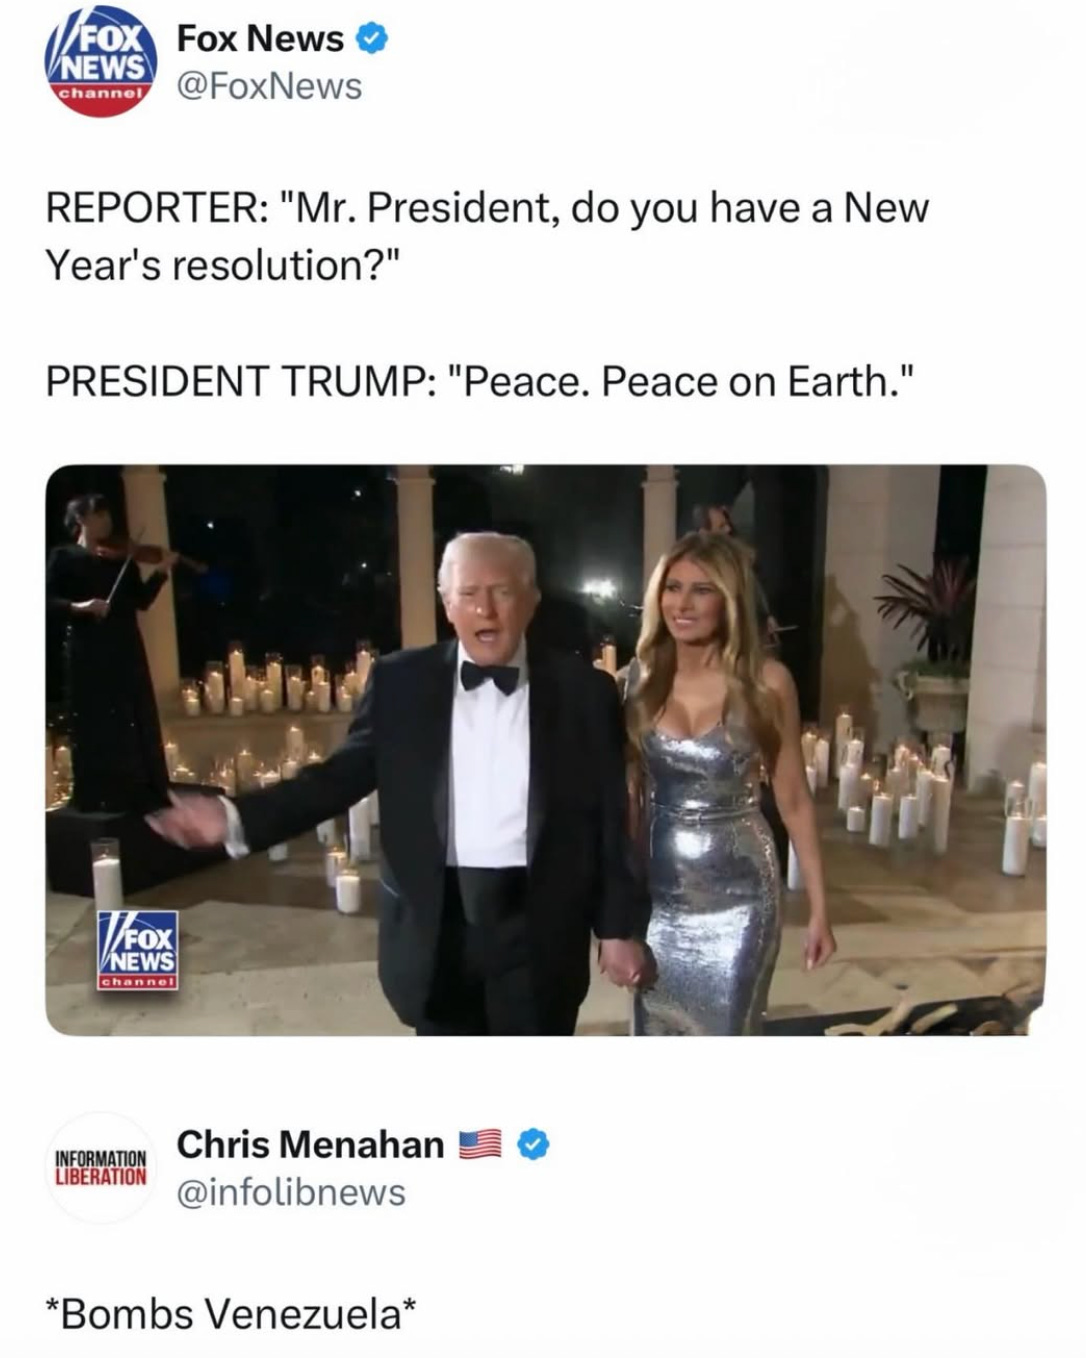The image size is (1086, 1358).
Task: Open the Chris Menahan display name
Action: (x=310, y=1144)
